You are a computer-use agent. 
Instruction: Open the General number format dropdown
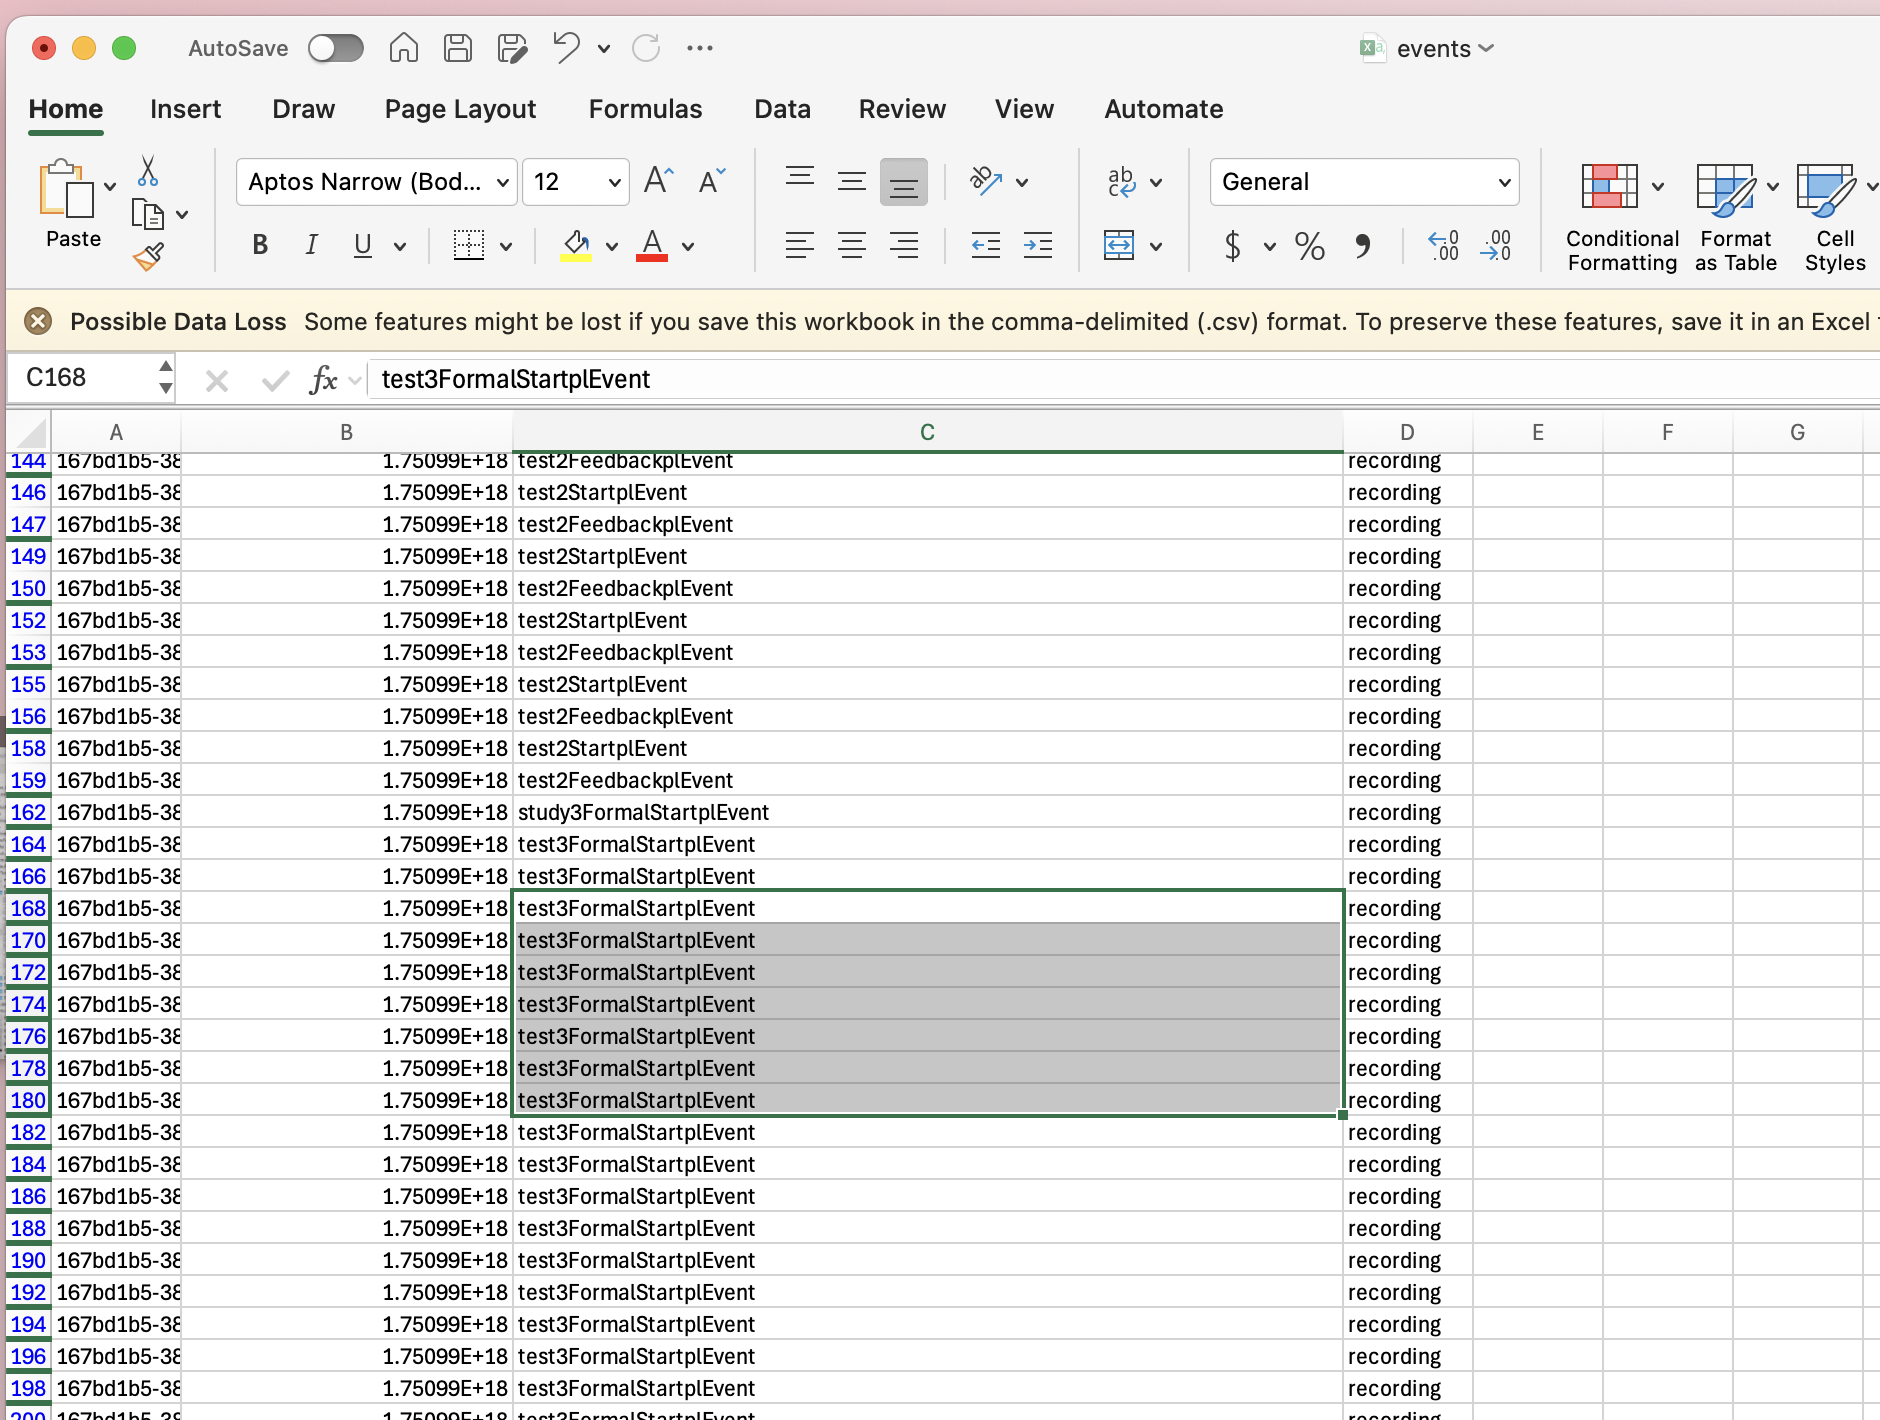pyautogui.click(x=1503, y=183)
